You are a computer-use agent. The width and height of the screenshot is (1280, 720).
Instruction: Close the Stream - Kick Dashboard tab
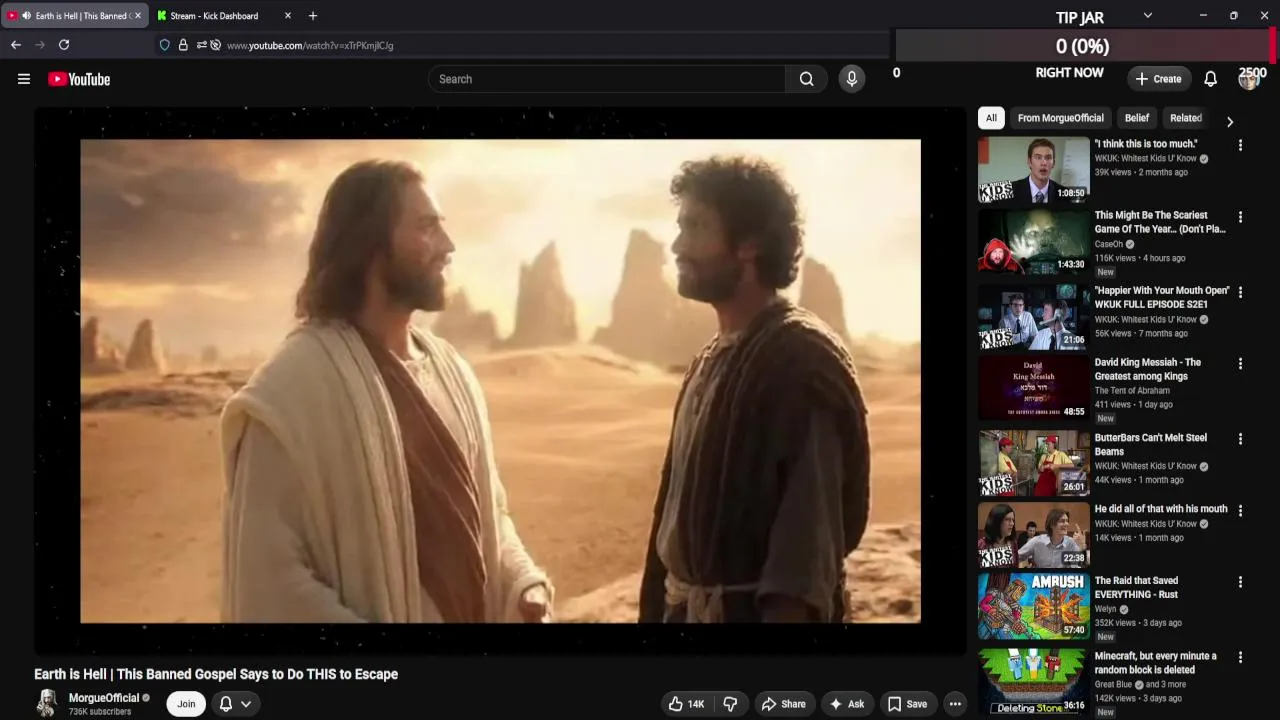288,16
